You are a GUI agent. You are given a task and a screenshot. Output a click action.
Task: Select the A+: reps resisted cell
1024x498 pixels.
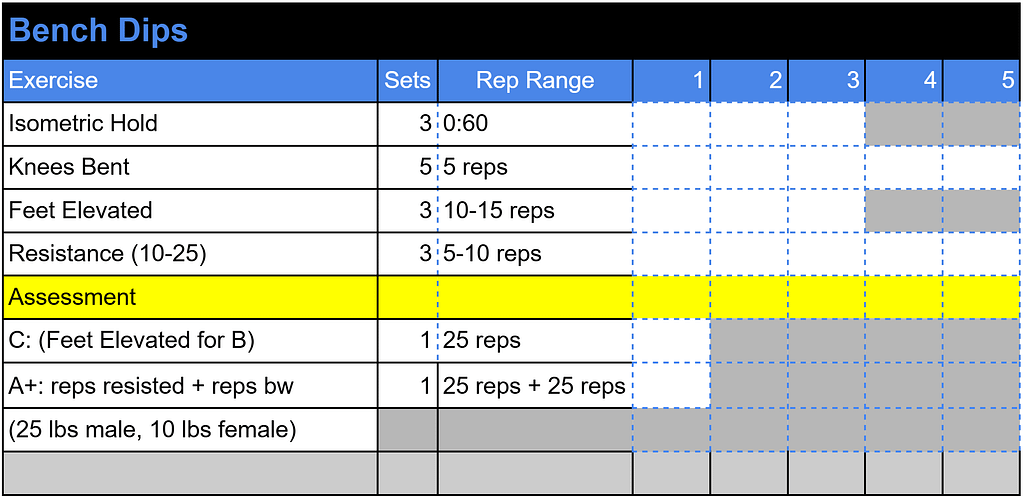click(190, 385)
